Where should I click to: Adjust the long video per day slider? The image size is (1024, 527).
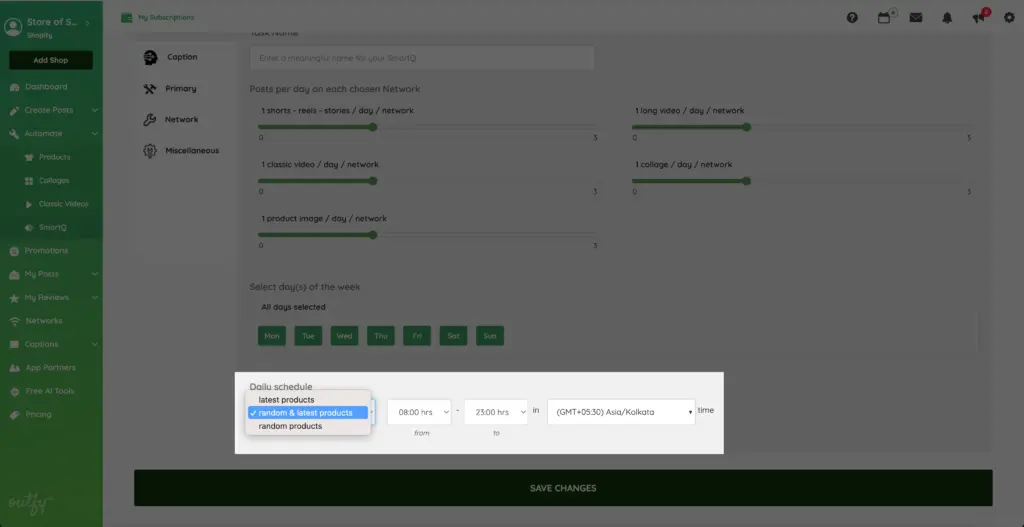click(x=746, y=127)
